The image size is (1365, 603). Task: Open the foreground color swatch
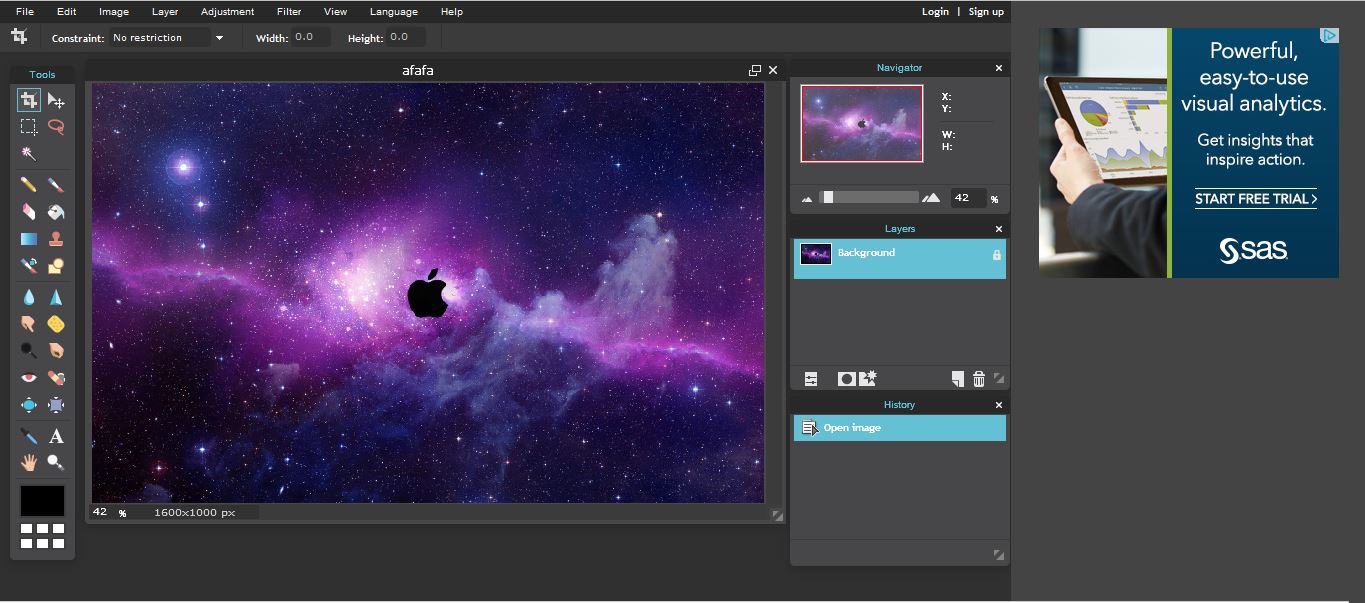click(x=42, y=500)
